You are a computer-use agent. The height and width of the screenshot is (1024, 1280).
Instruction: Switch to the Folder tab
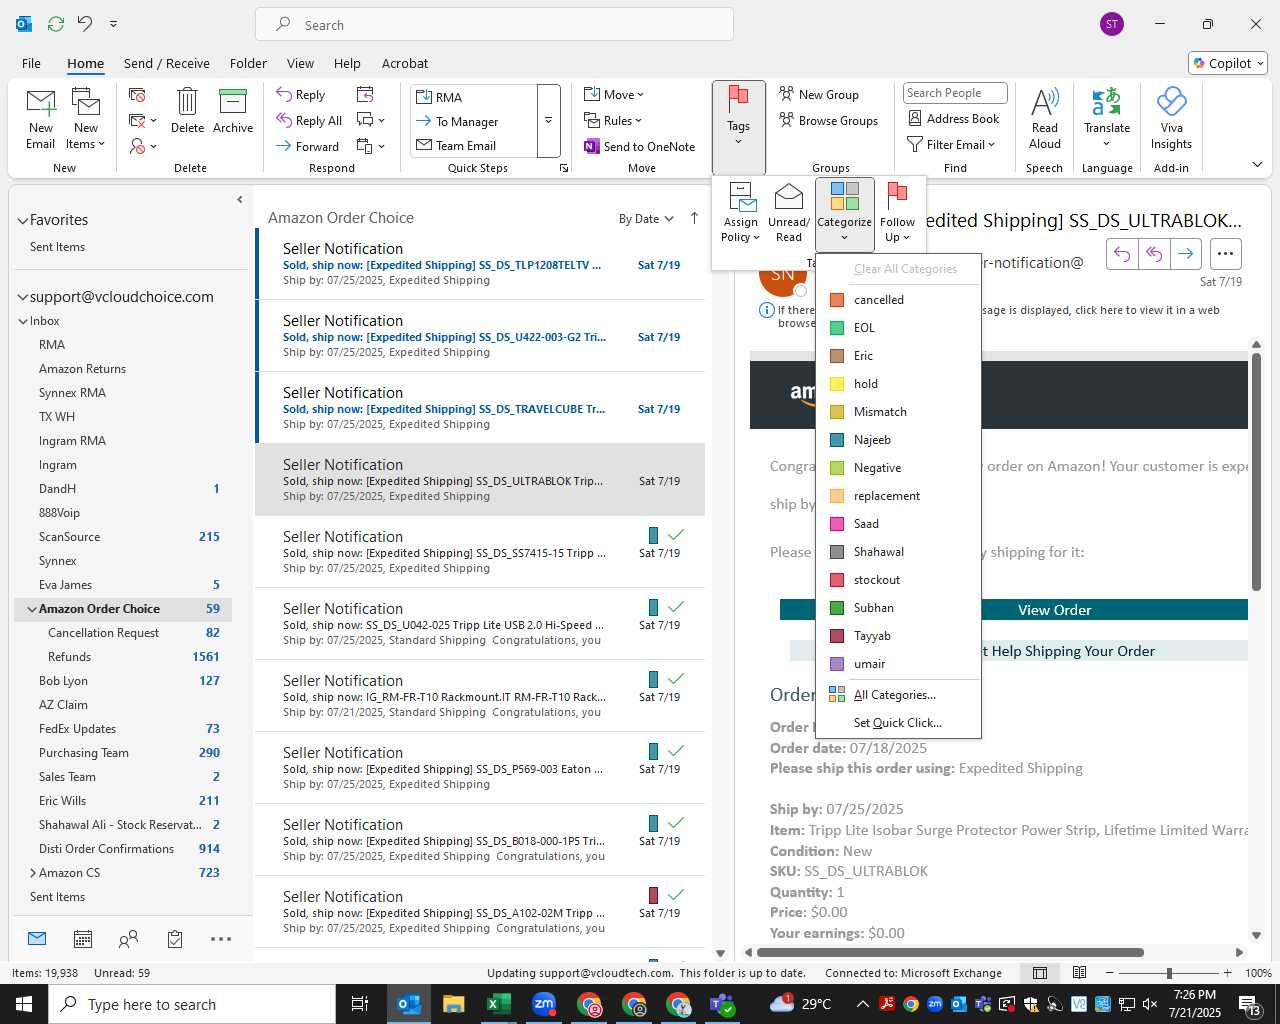coord(248,63)
